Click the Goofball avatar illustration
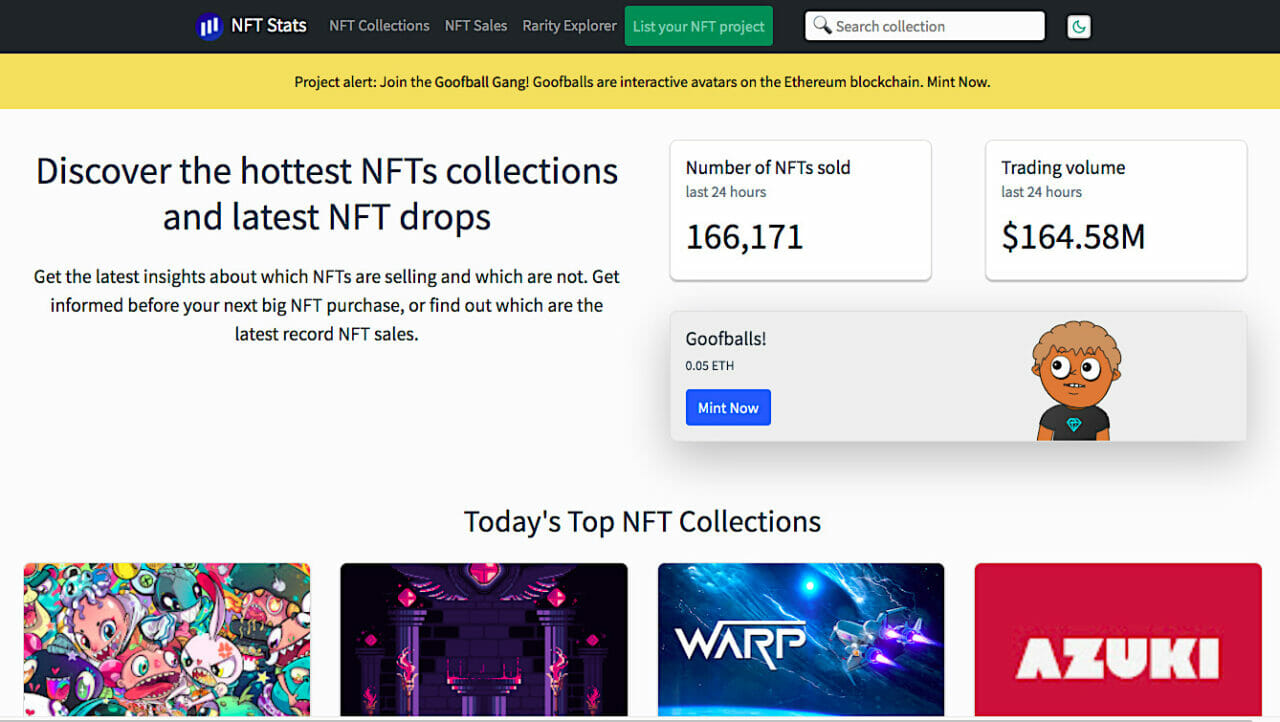 1075,380
